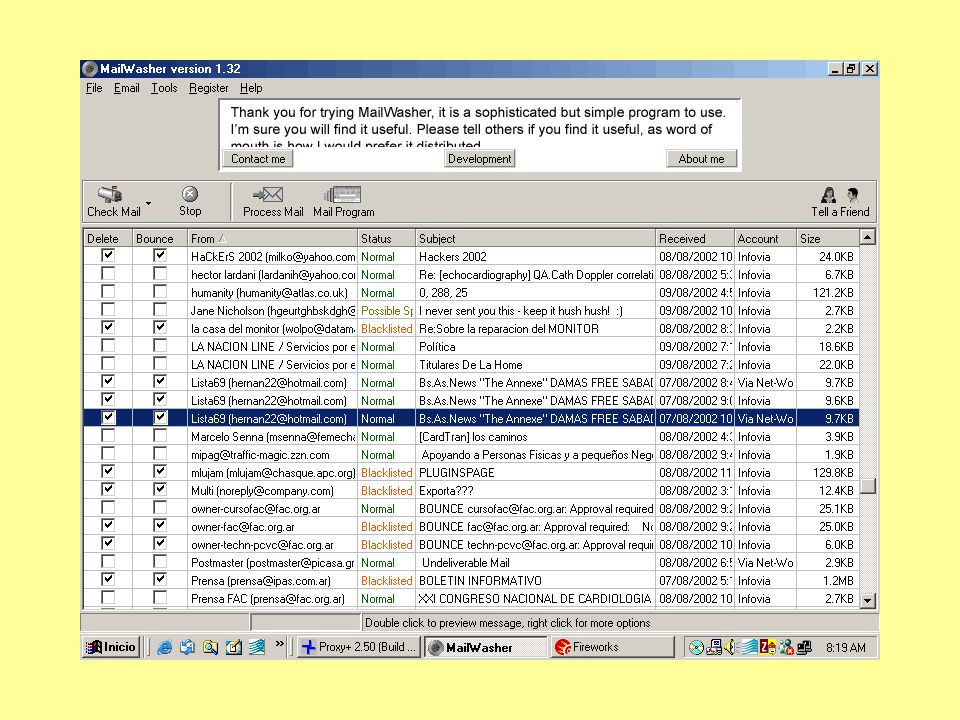Click the Development button
The image size is (960, 720).
[479, 159]
